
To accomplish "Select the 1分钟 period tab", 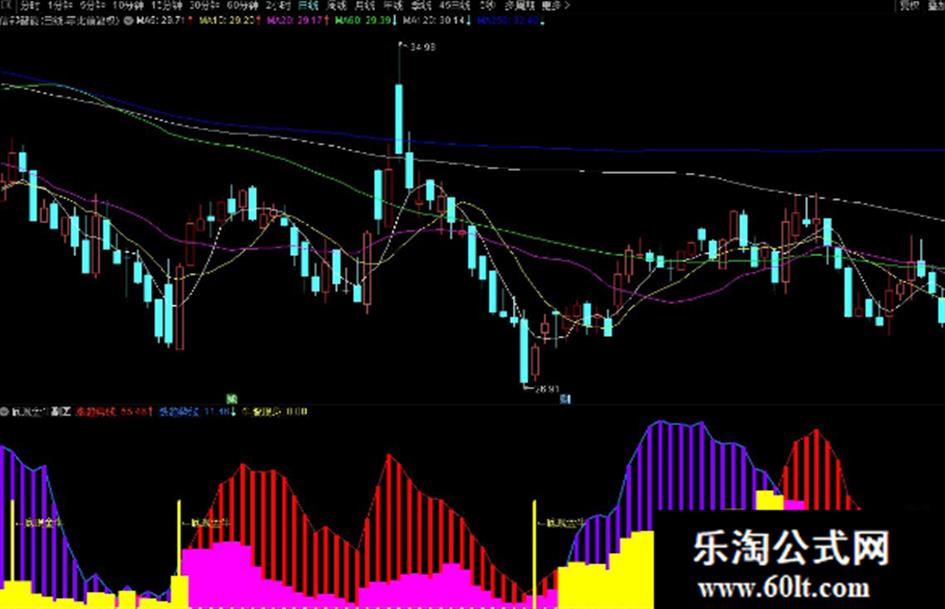I will 59,5.
